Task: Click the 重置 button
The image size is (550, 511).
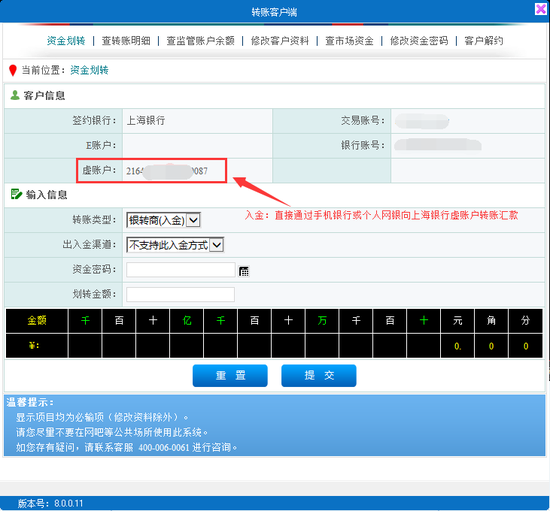Action: (230, 376)
